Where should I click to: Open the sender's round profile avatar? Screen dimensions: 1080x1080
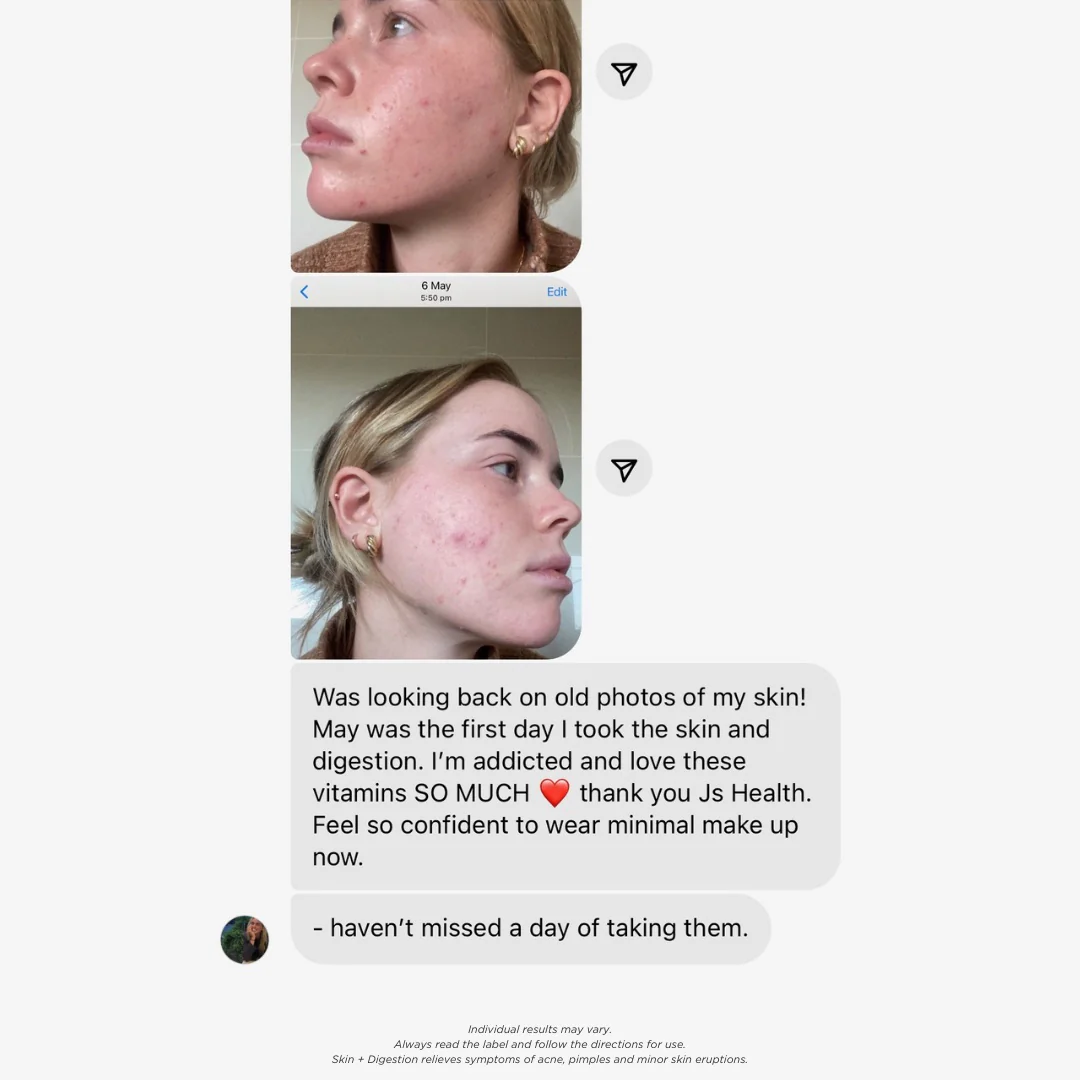[245, 939]
